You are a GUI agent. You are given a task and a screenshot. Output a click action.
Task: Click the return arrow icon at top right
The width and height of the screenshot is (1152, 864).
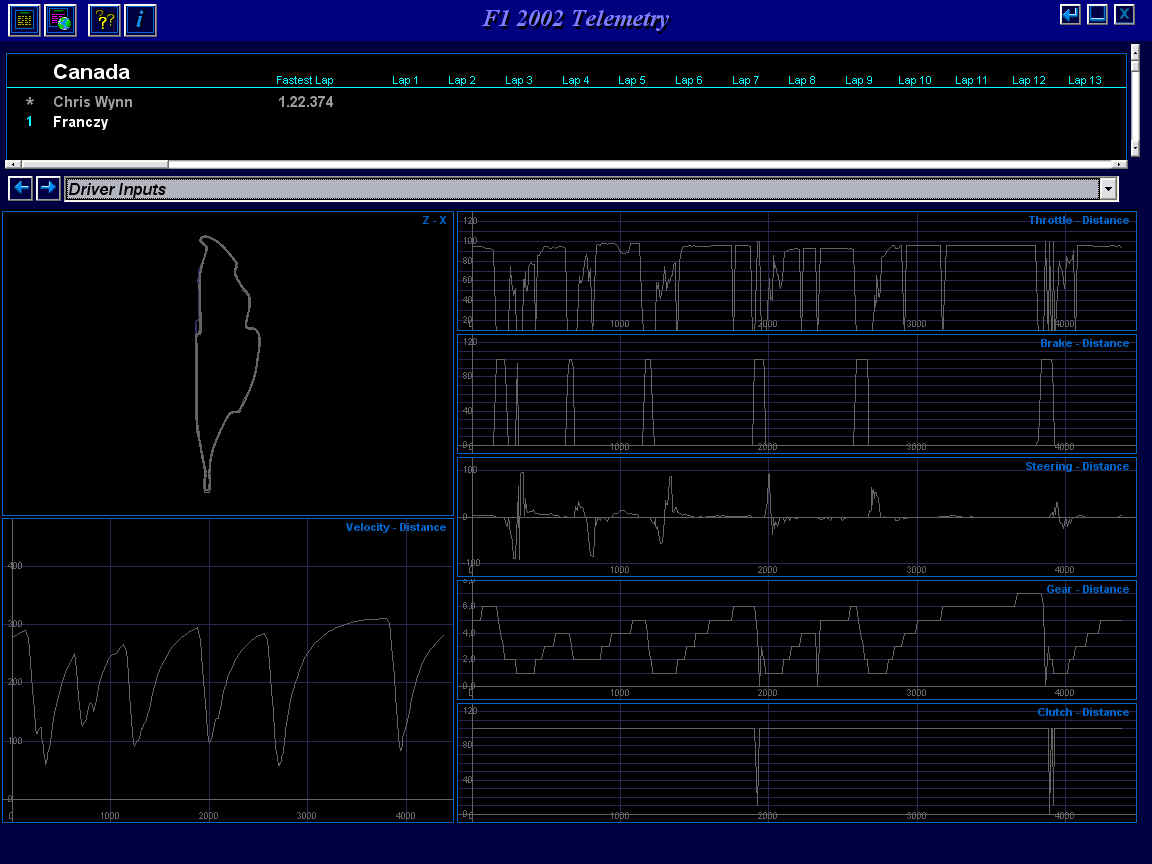point(1070,14)
